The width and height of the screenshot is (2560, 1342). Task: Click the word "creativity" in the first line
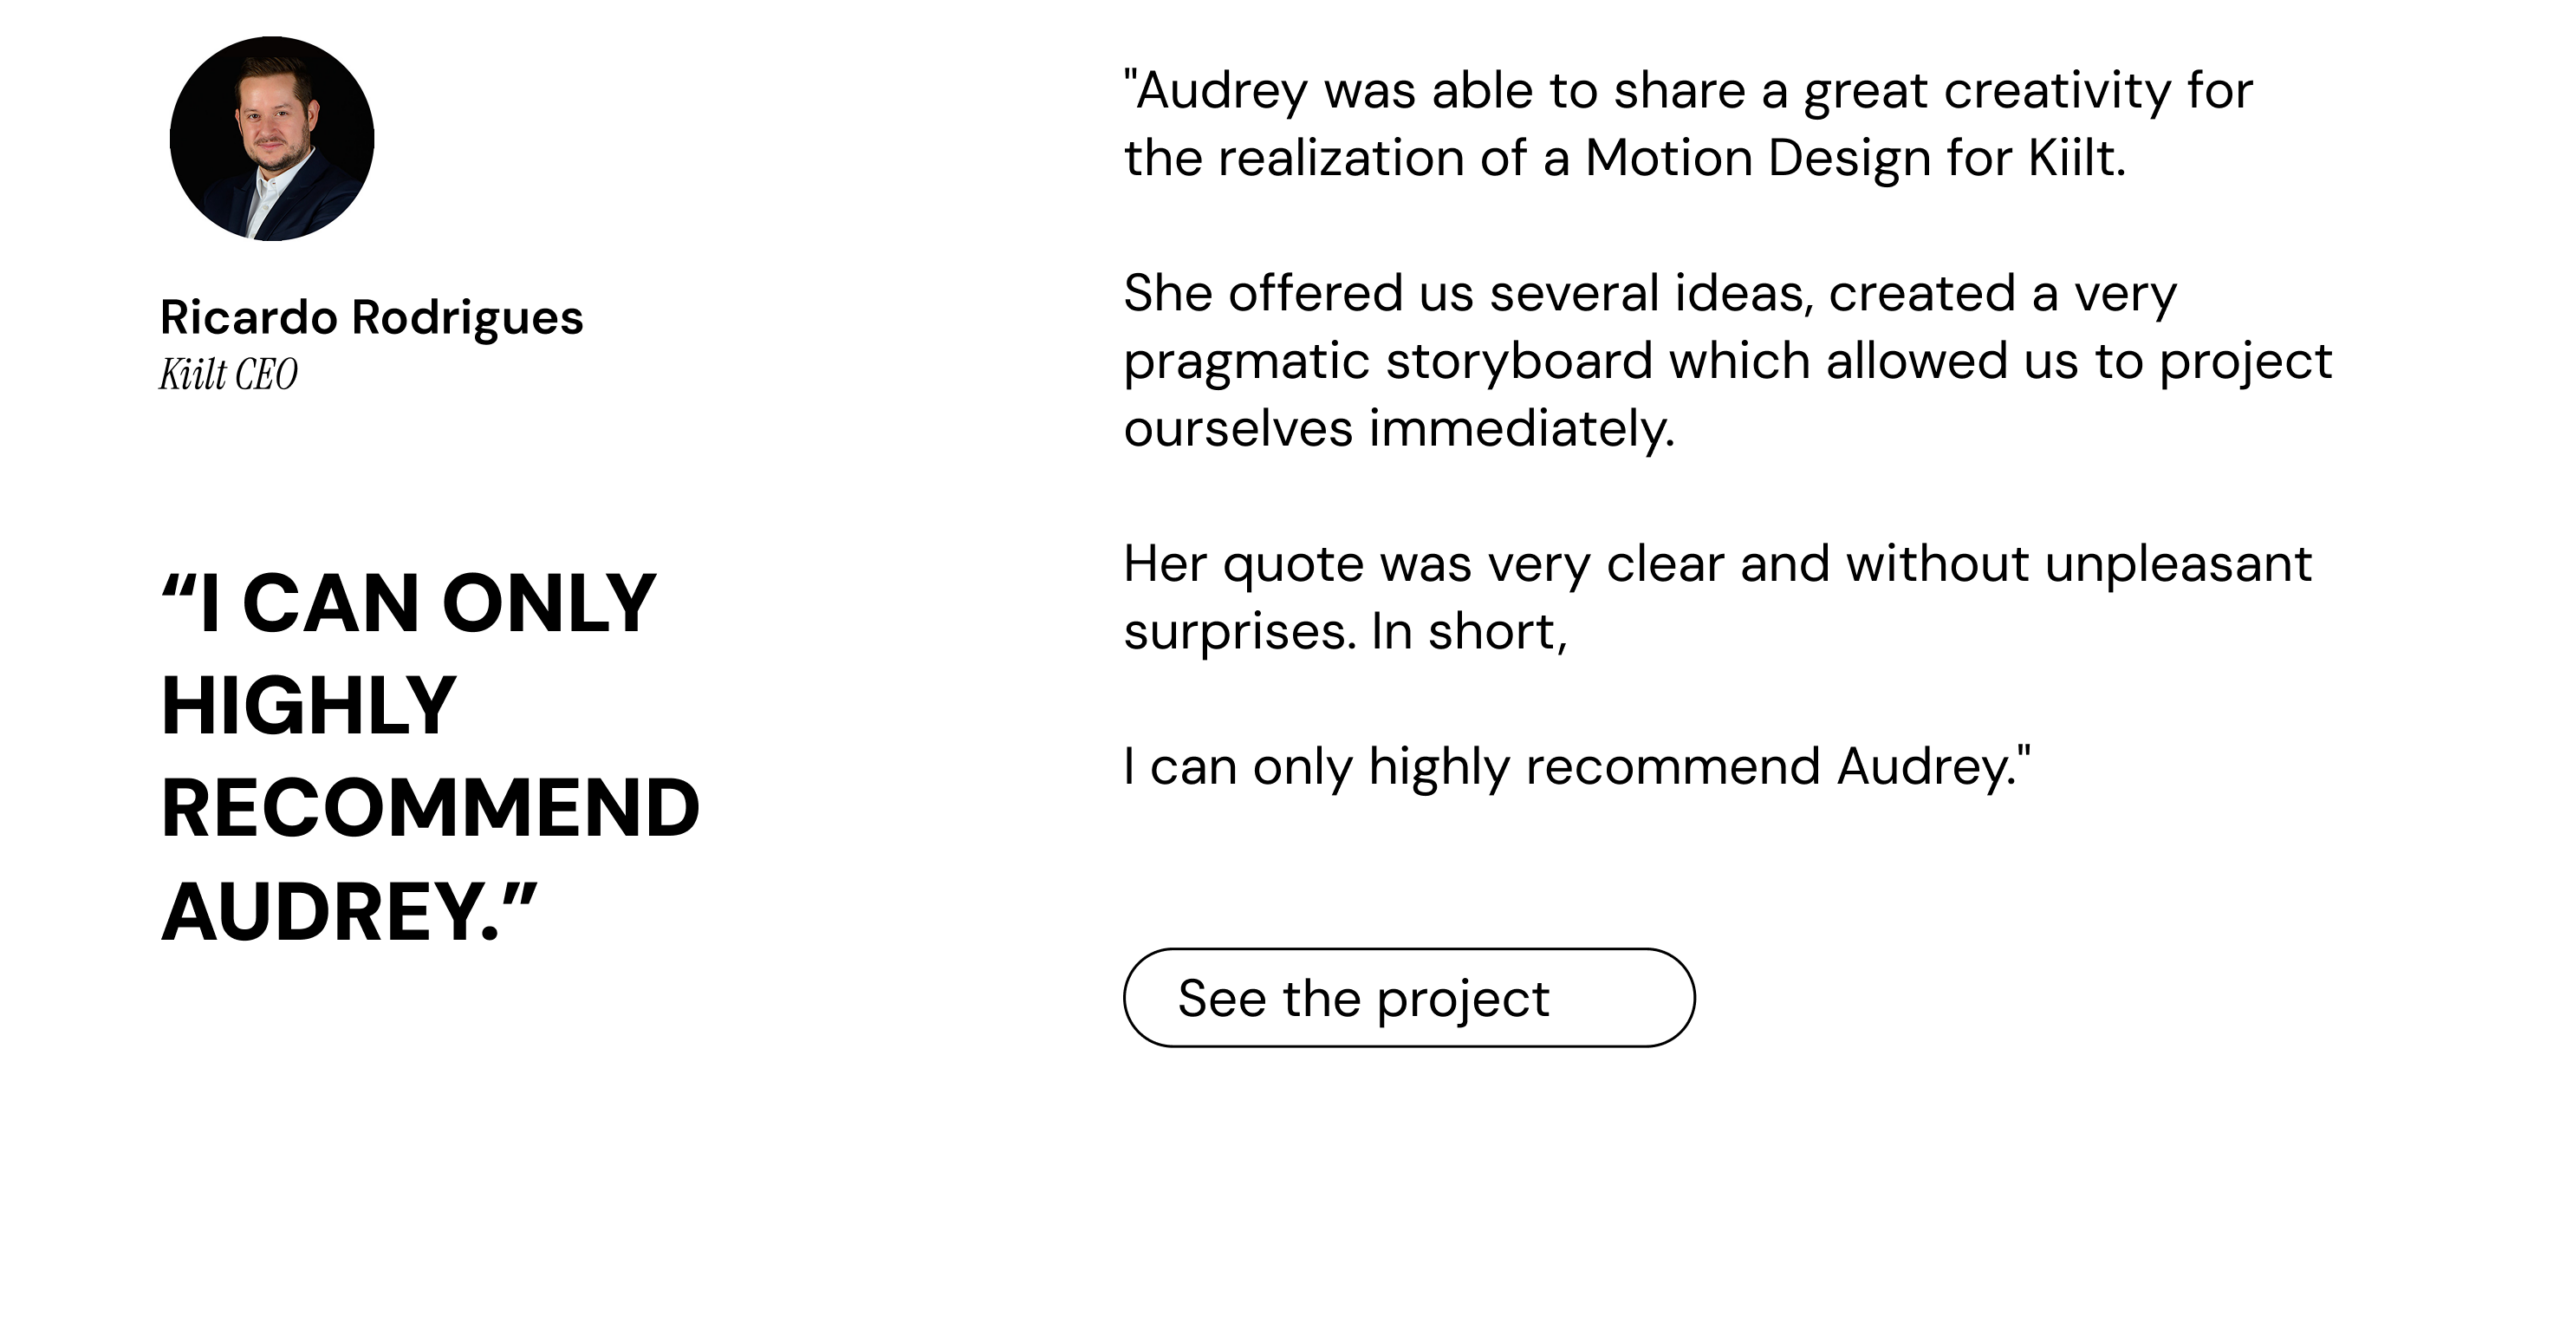pos(2057,91)
